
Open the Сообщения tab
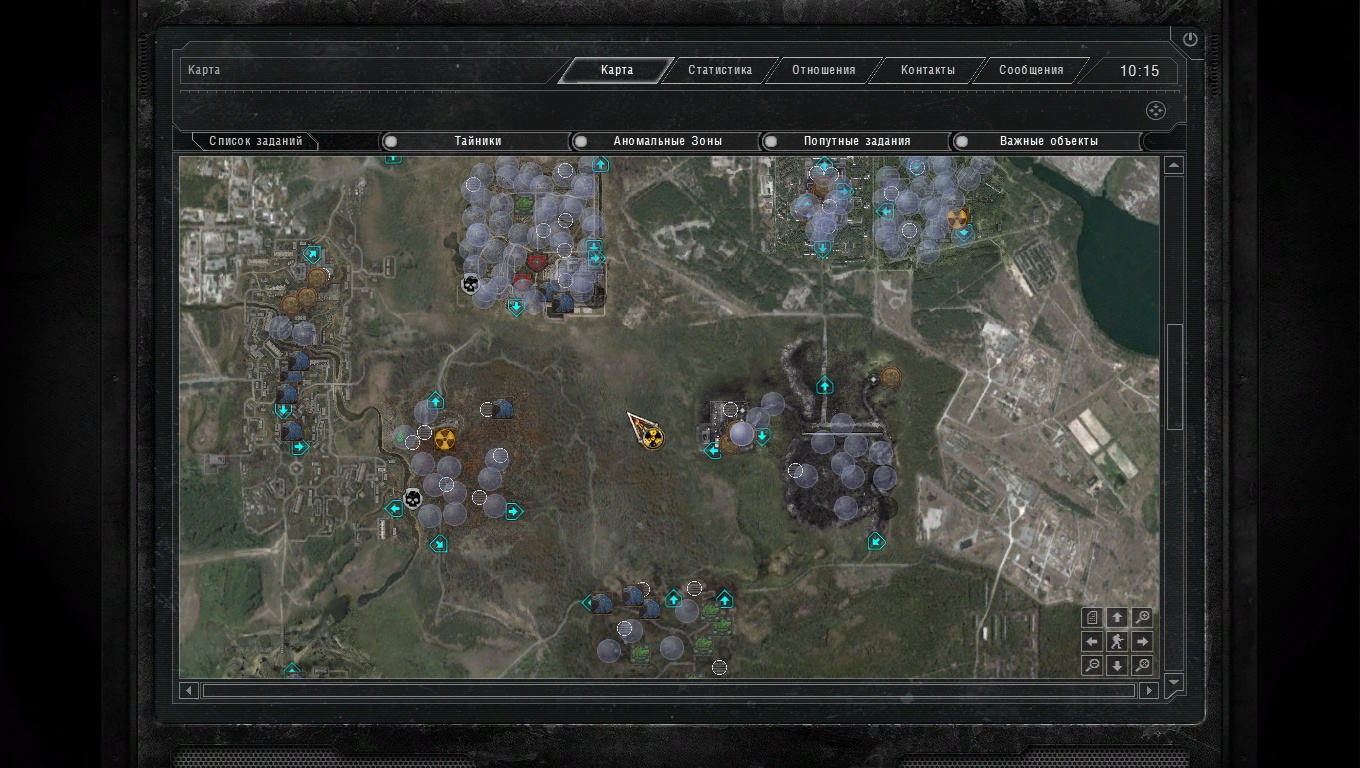(1031, 70)
